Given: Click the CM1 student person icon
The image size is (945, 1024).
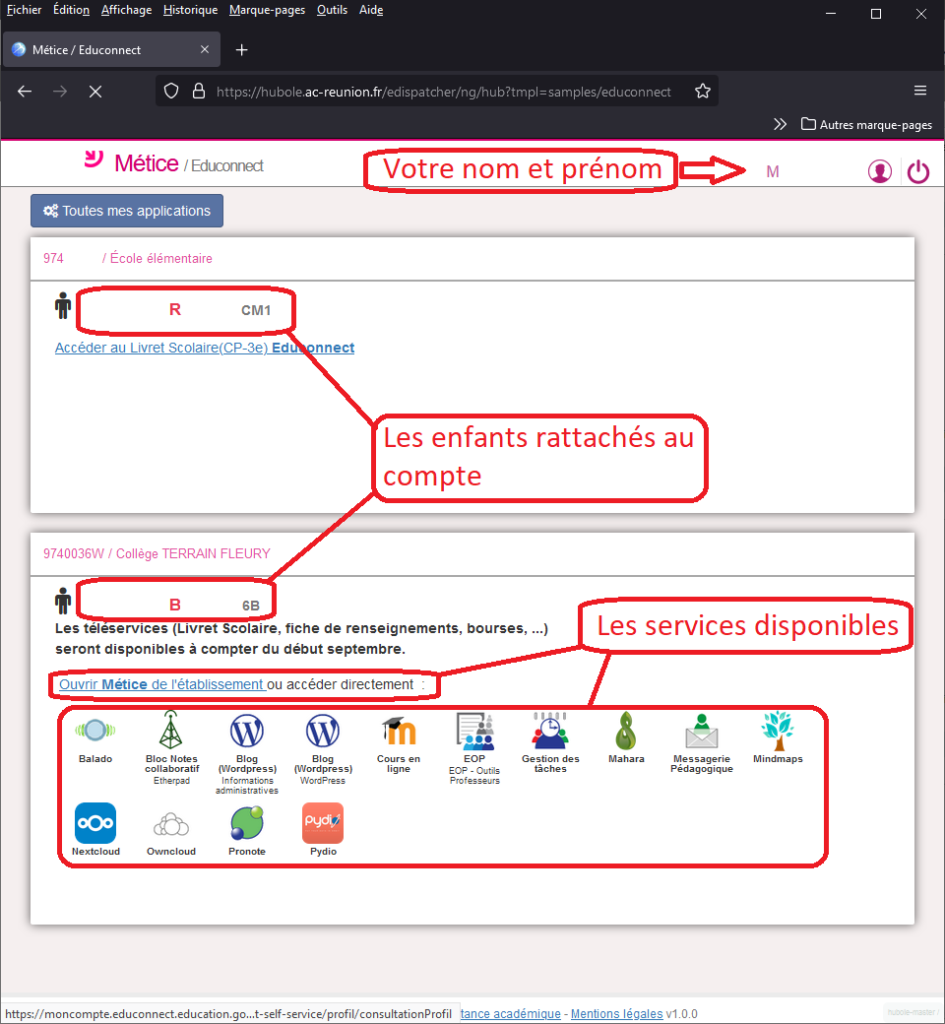Looking at the screenshot, I should (63, 306).
